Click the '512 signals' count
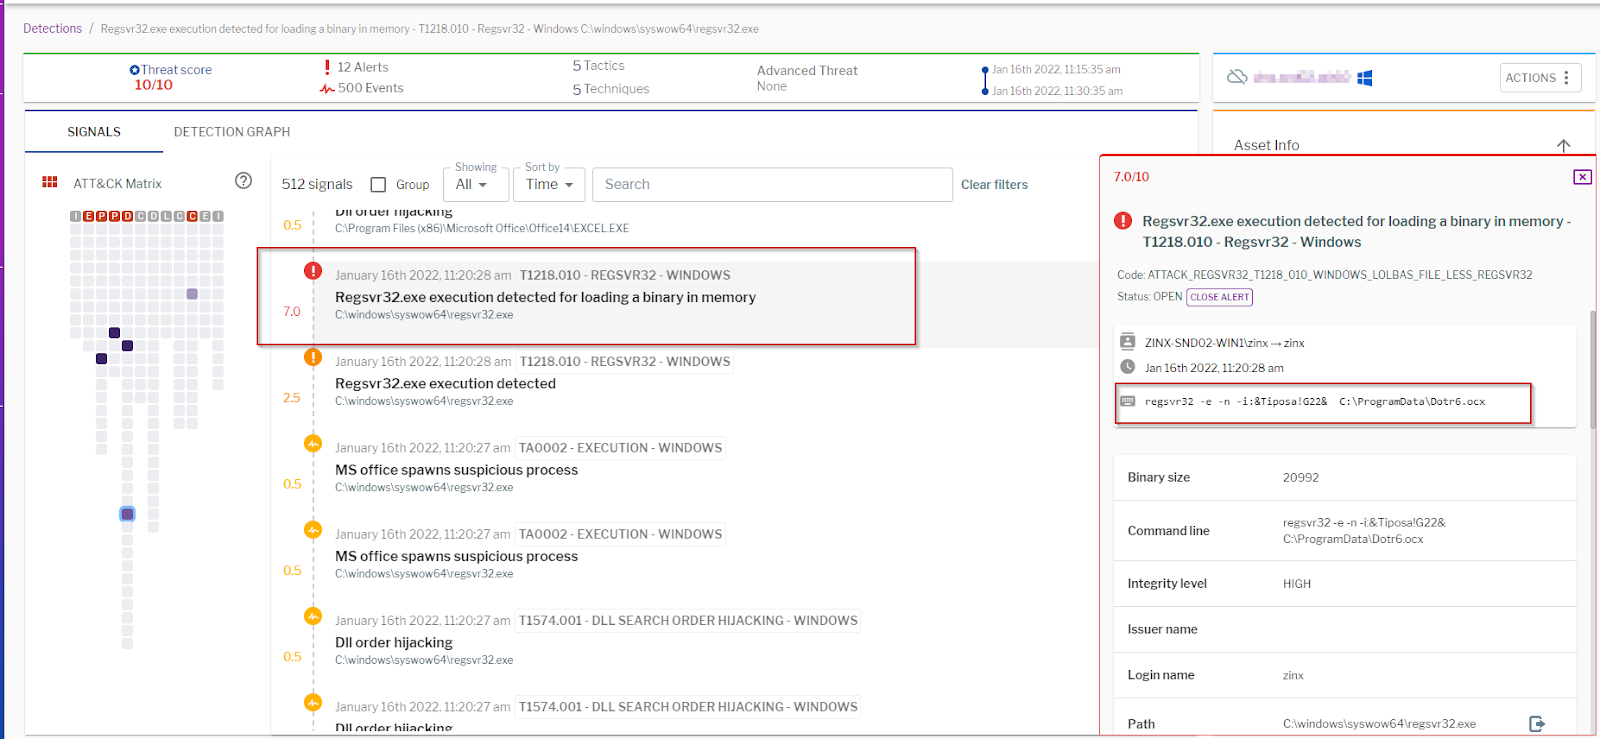The width and height of the screenshot is (1600, 739). (x=317, y=185)
